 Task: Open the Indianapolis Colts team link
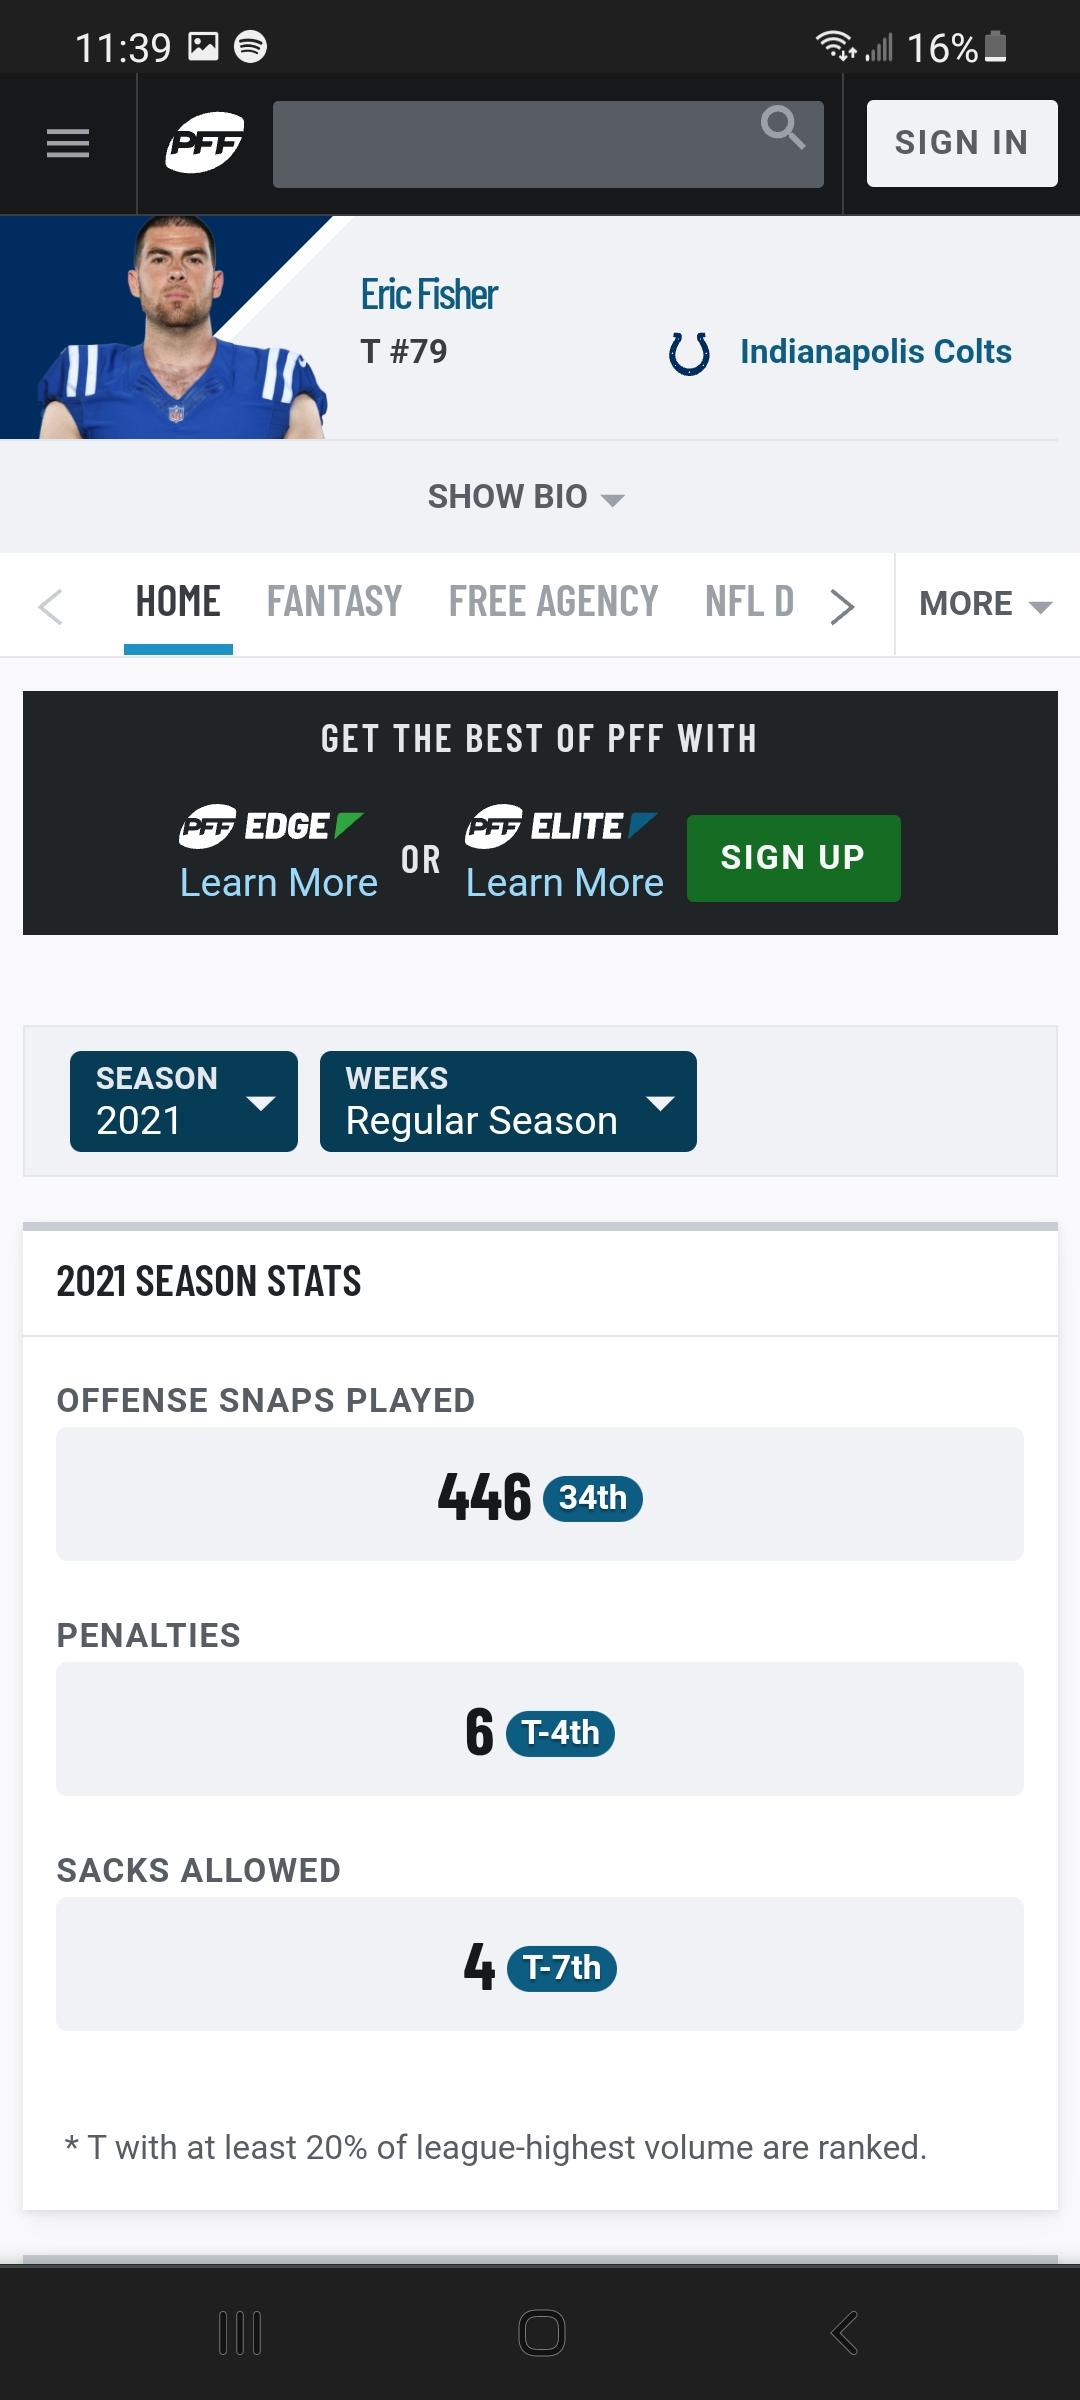(875, 352)
